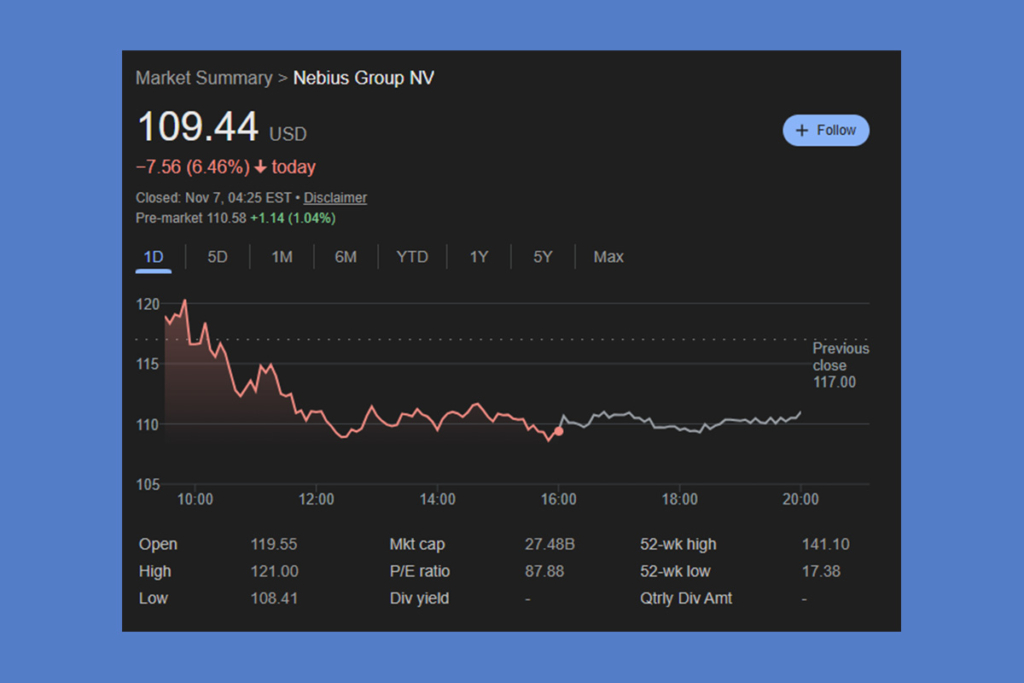Navigate back to Market Summary

(x=204, y=78)
